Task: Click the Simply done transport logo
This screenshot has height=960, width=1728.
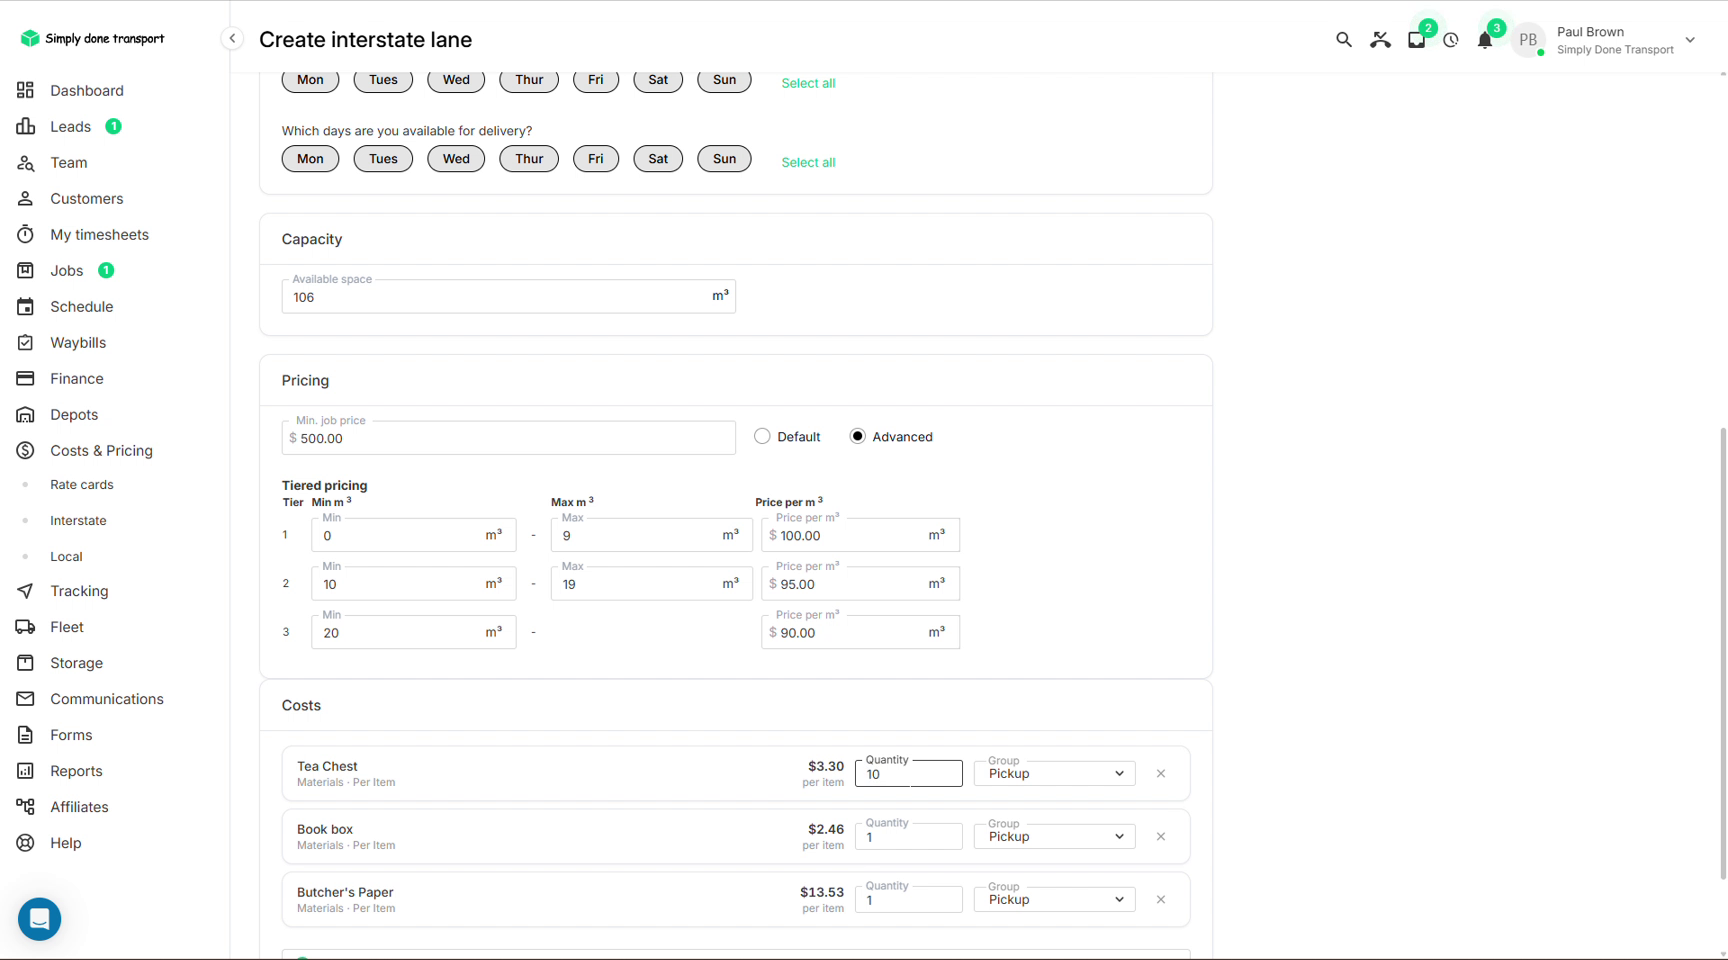Action: (x=92, y=38)
